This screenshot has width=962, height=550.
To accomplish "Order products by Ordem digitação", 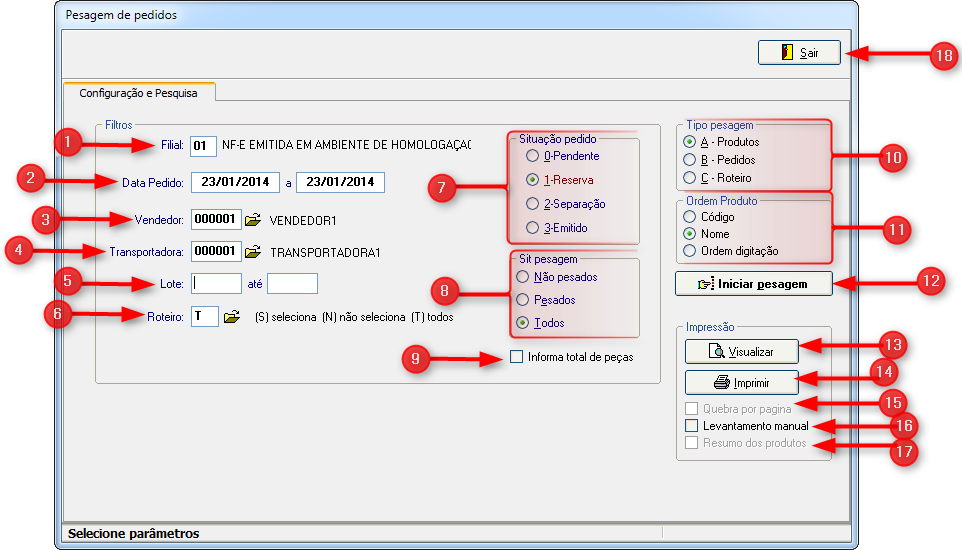I will click(689, 251).
